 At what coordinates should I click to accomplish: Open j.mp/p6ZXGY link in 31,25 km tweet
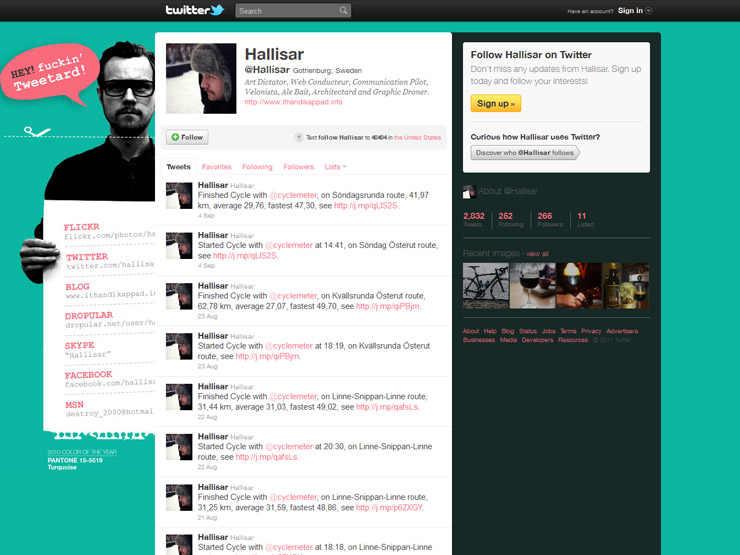click(x=389, y=508)
